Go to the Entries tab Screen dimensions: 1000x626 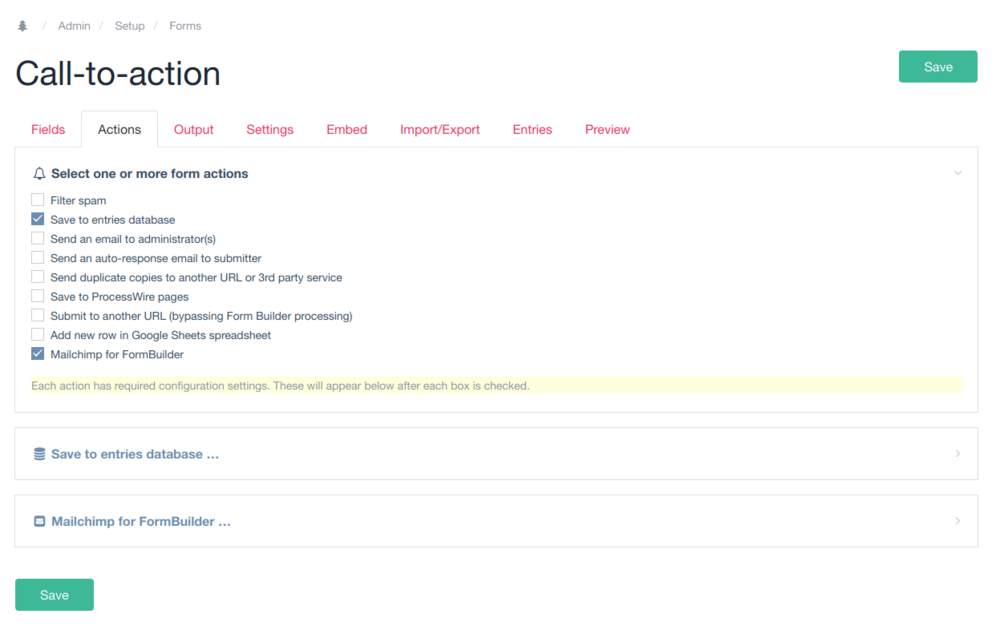(532, 130)
